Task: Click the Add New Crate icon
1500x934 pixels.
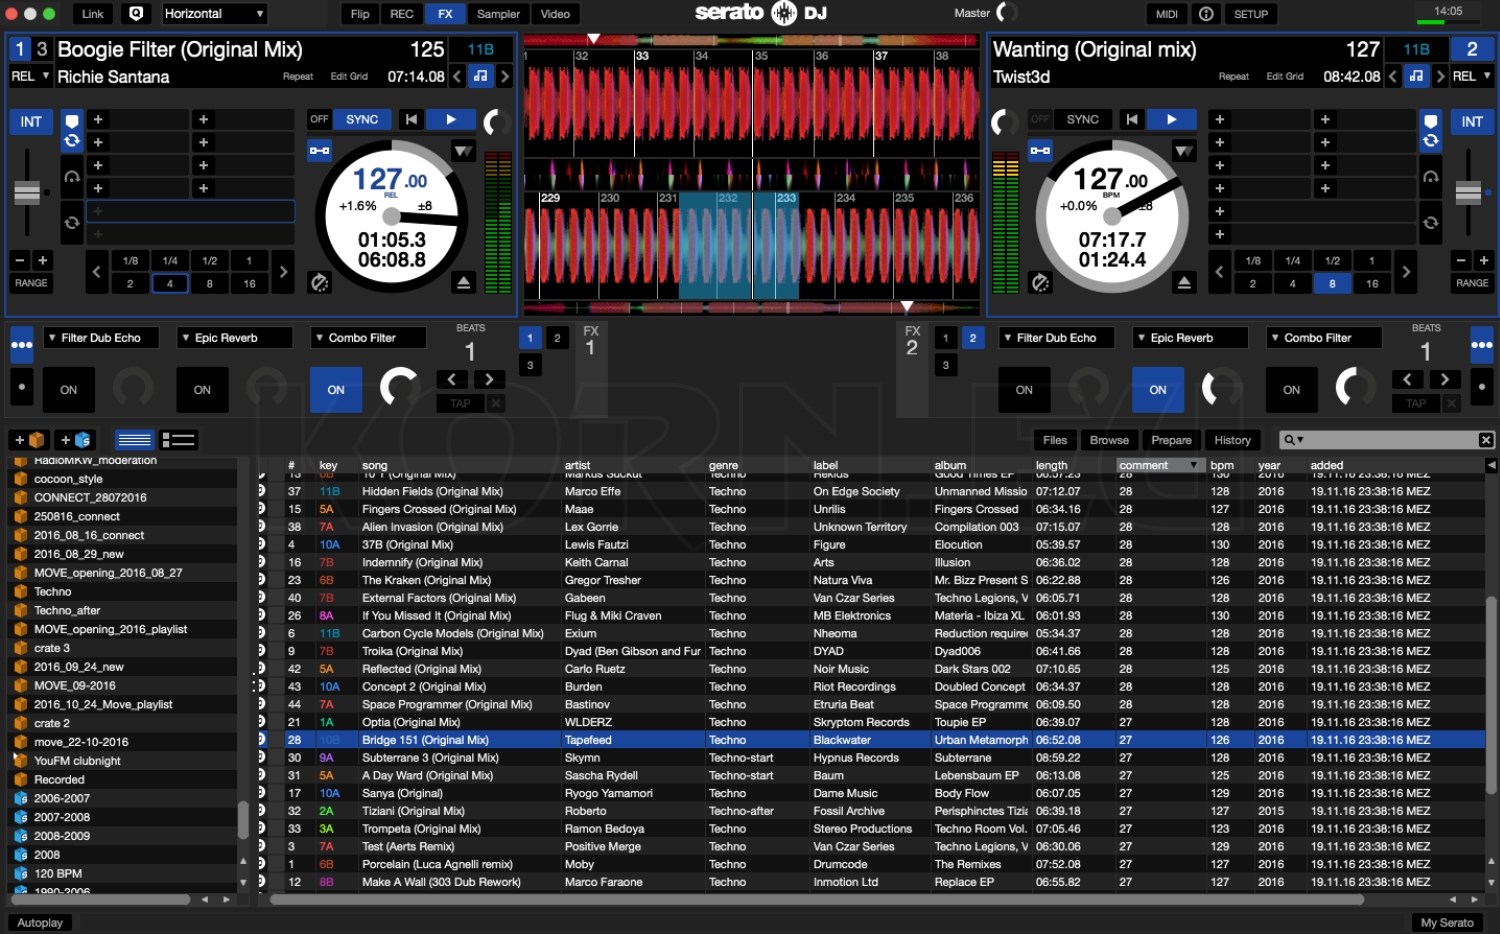Action: pyautogui.click(x=28, y=440)
